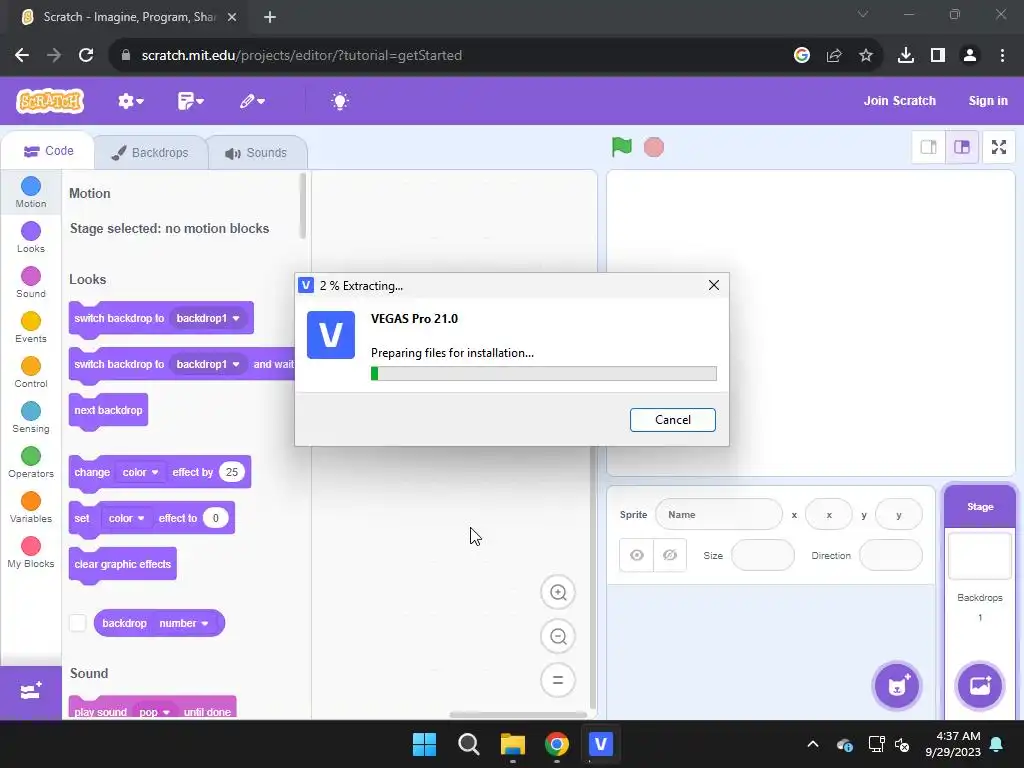Image resolution: width=1024 pixels, height=768 pixels.
Task: Enter full screen stage mode
Action: point(999,147)
